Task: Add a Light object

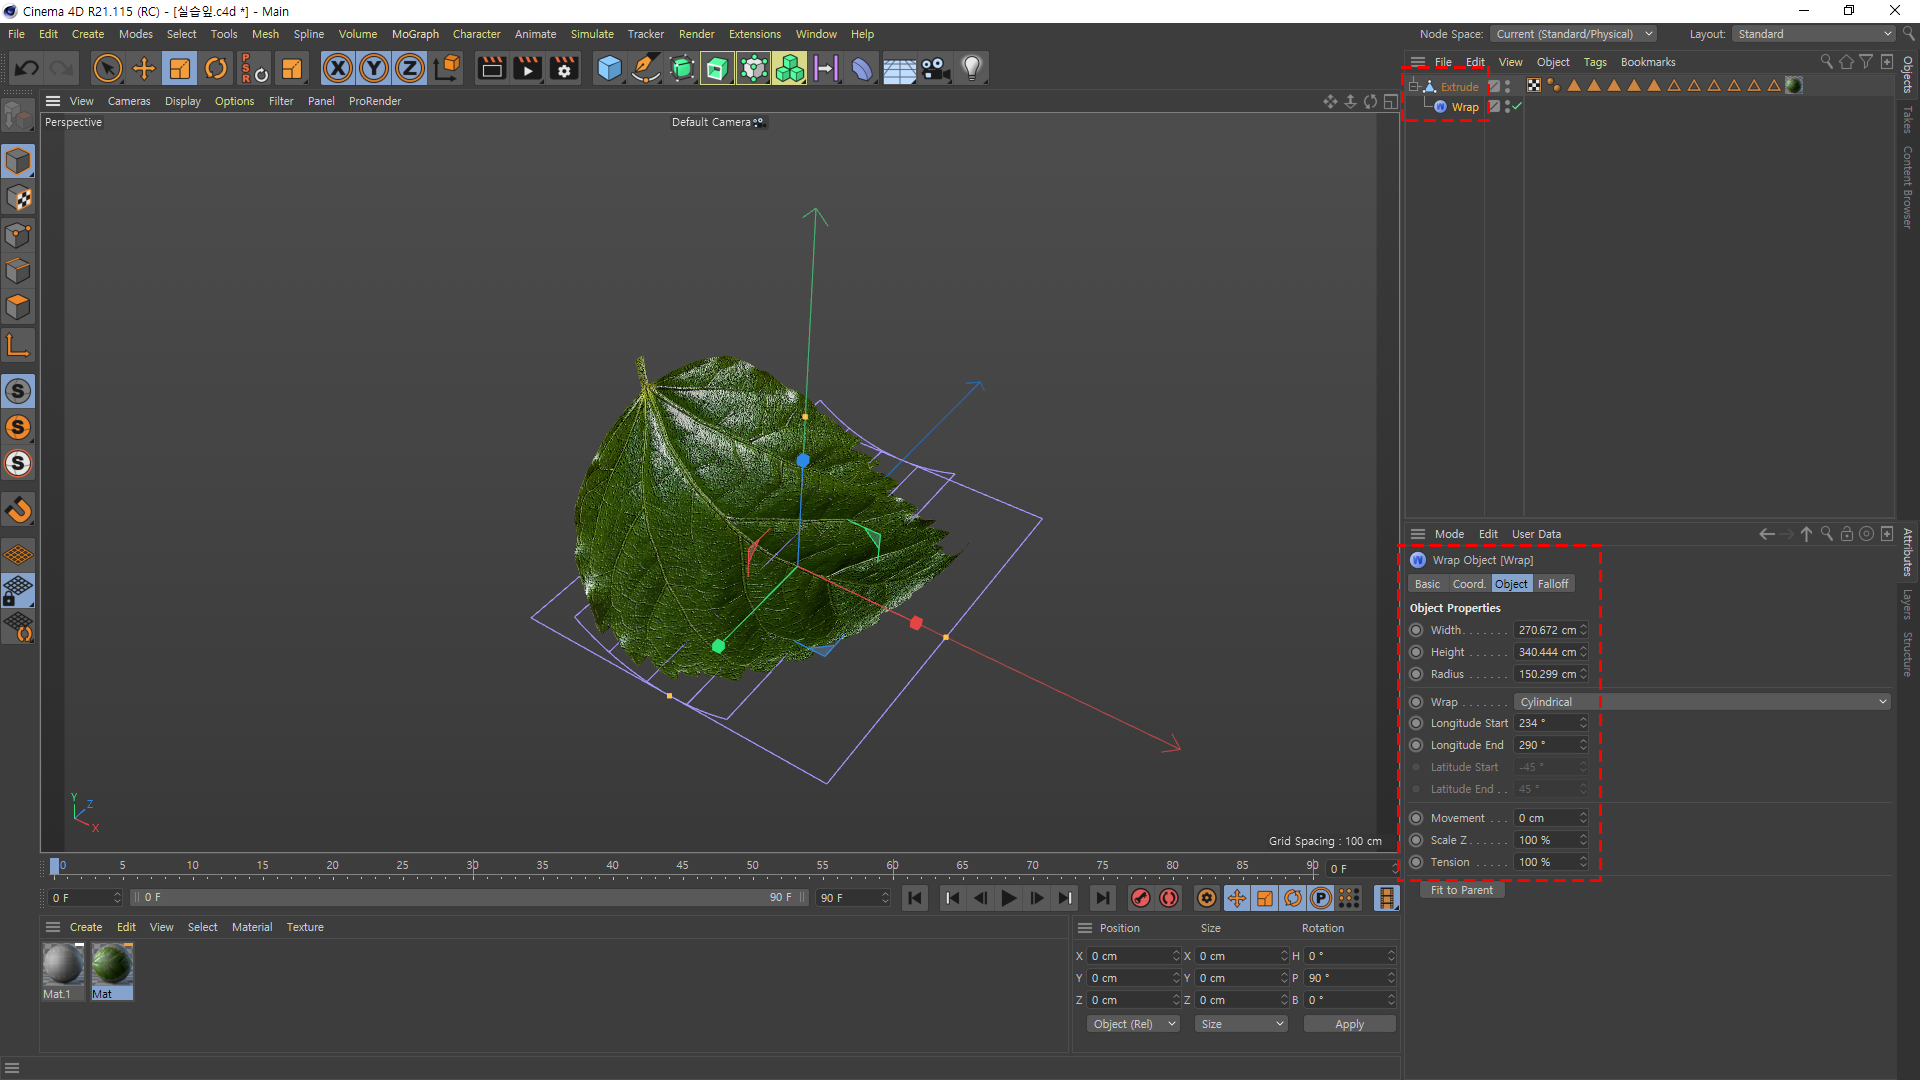Action: pos(971,68)
